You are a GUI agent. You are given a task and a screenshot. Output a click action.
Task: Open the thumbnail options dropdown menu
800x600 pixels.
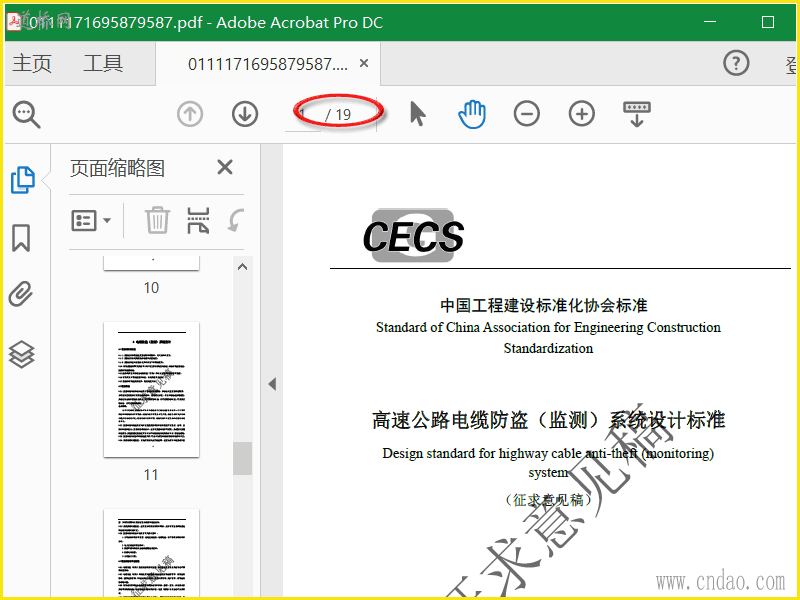(91, 221)
